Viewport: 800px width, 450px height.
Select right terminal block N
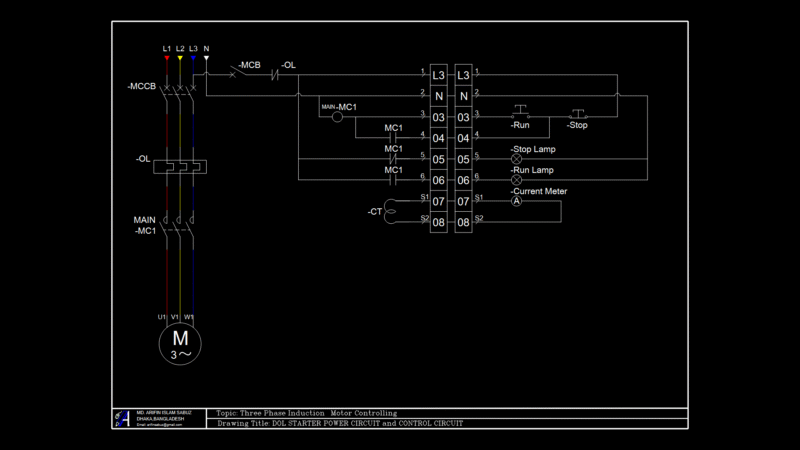click(463, 96)
